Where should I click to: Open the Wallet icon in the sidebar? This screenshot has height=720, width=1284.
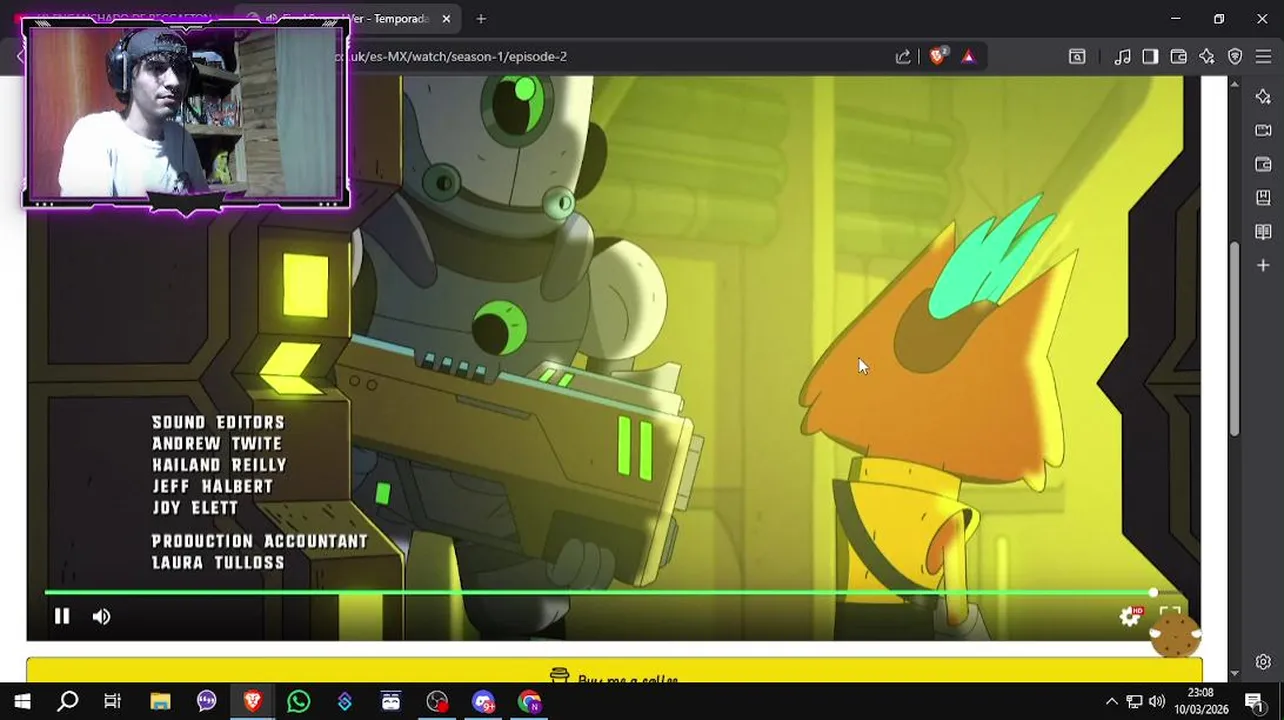click(1263, 164)
